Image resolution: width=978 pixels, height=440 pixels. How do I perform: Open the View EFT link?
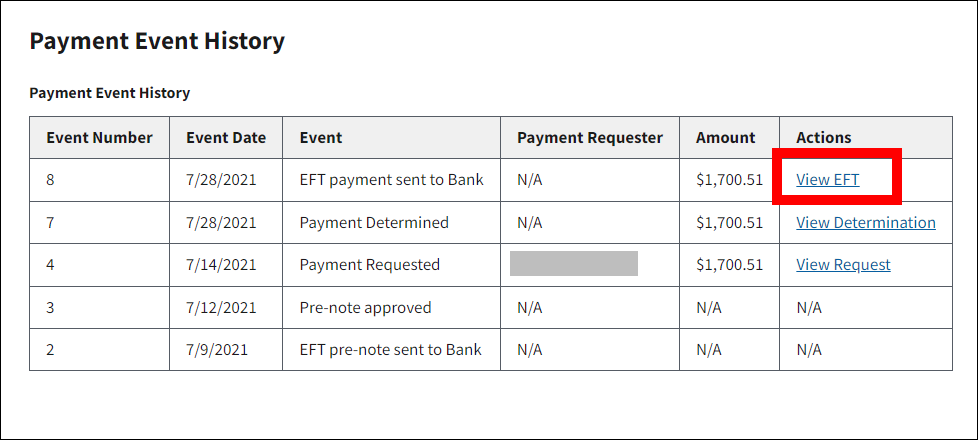[x=827, y=180]
